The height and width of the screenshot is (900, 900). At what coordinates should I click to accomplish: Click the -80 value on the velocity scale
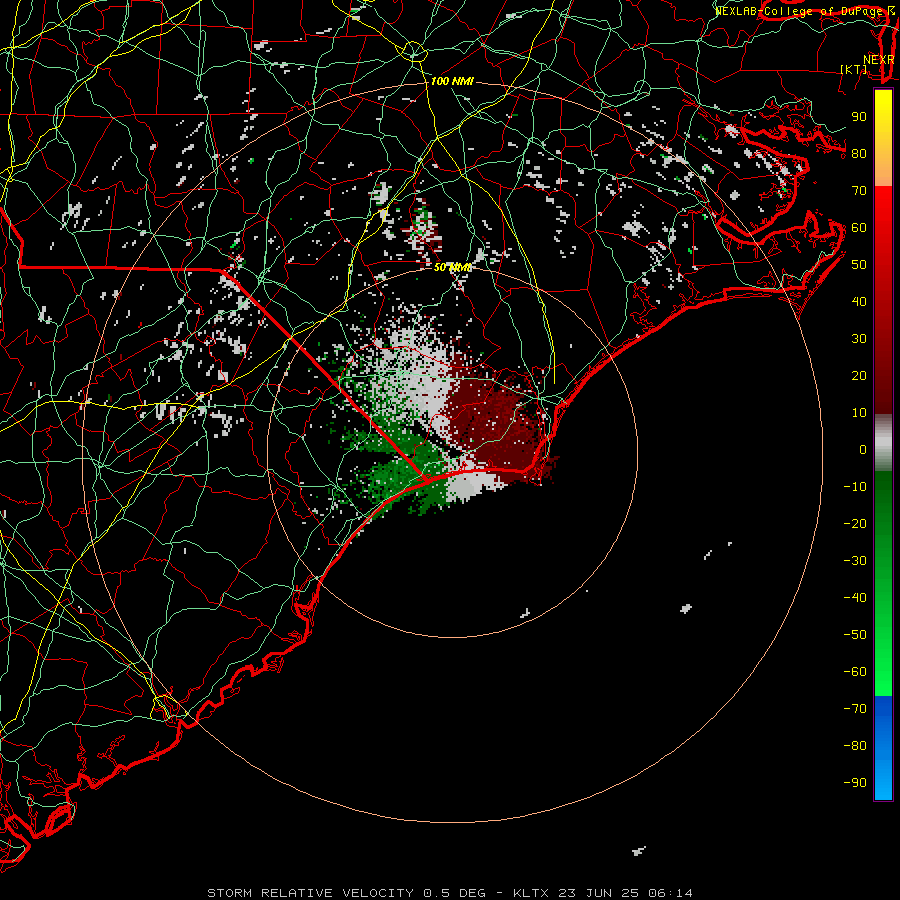point(855,746)
